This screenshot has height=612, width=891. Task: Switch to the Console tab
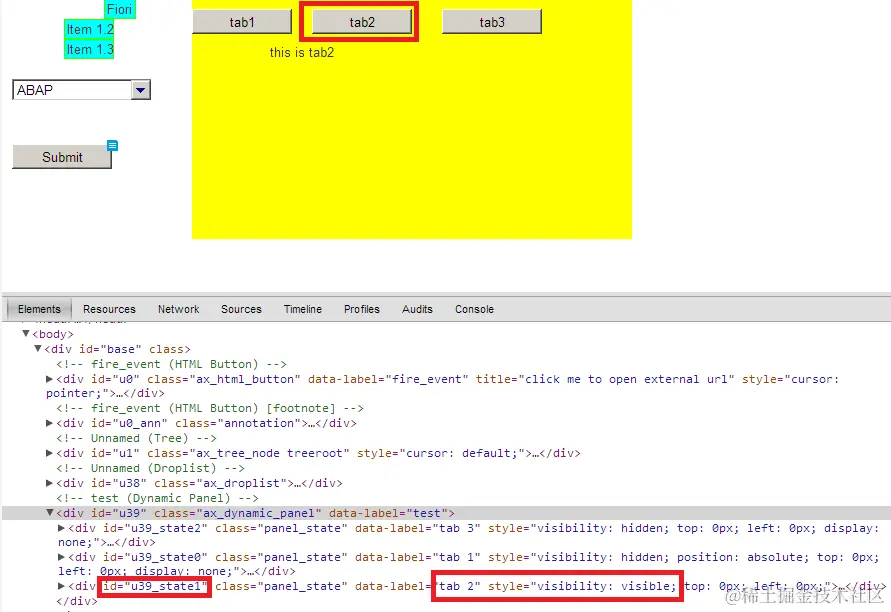(474, 309)
